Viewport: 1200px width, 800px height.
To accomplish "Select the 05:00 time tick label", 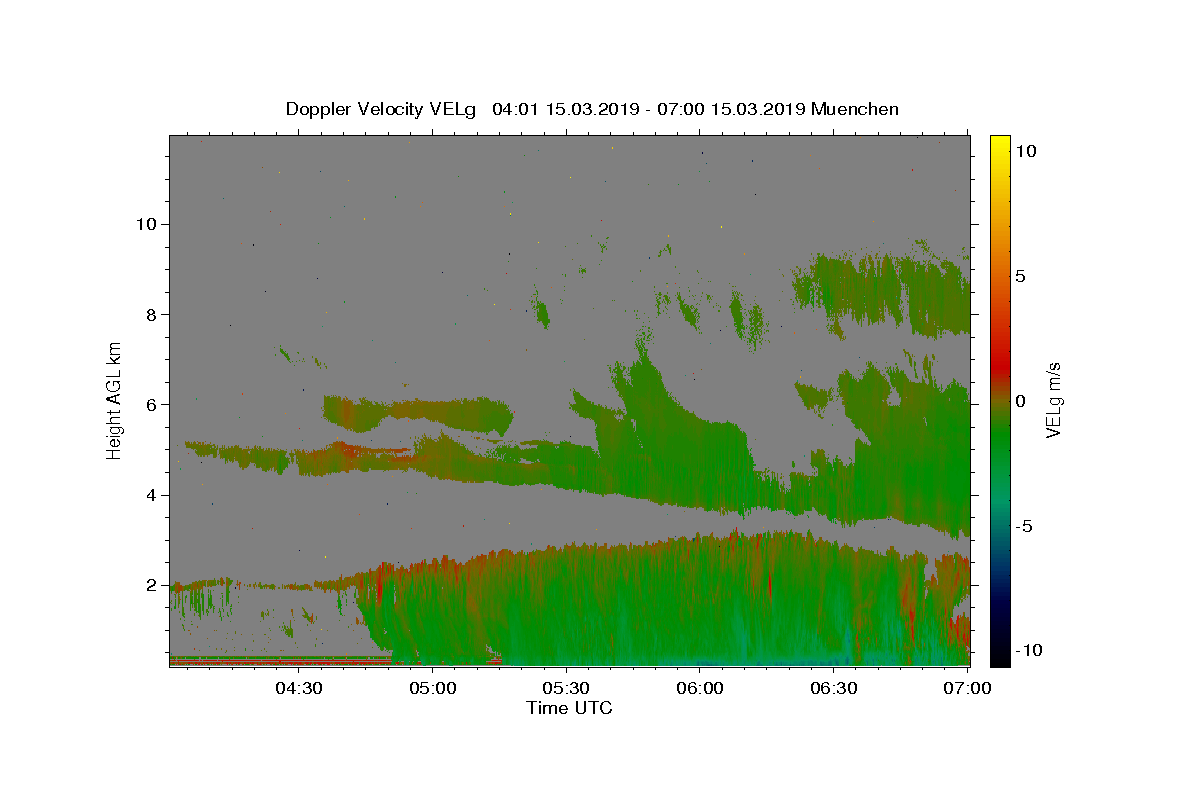I will [433, 688].
